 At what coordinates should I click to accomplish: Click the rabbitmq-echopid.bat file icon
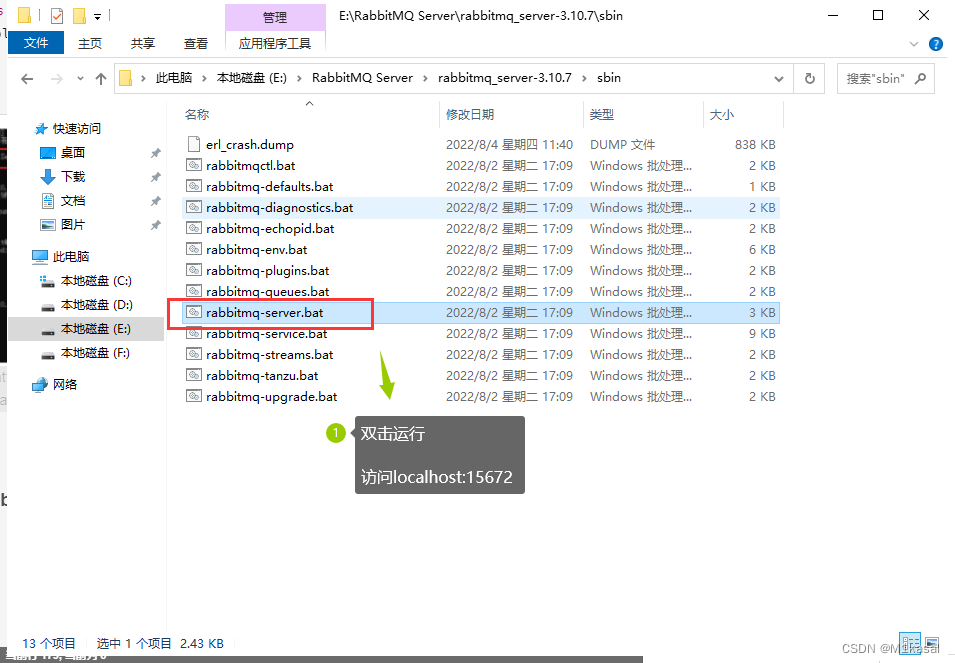[x=194, y=228]
